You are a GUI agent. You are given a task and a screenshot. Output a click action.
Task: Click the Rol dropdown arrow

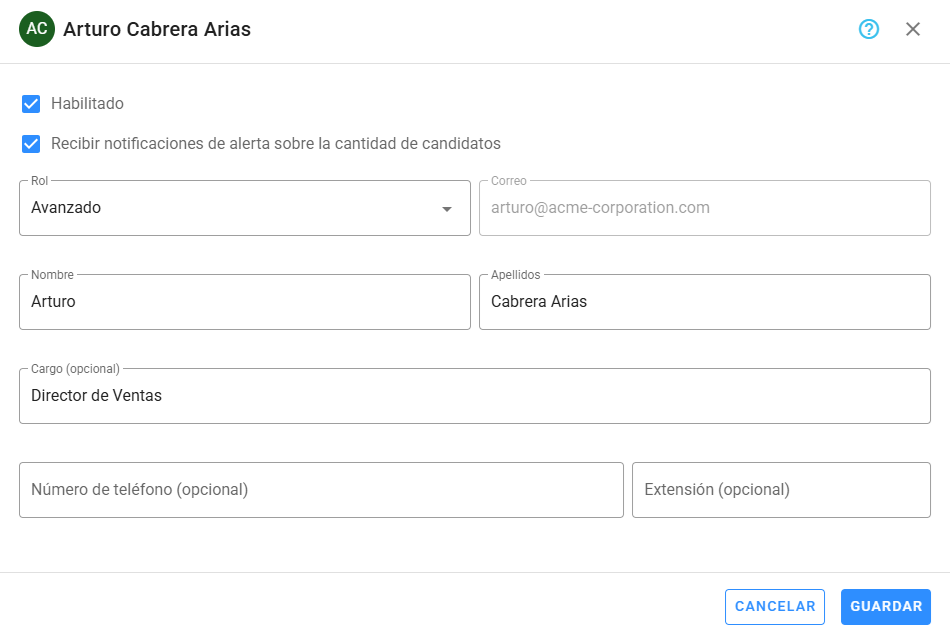click(449, 208)
